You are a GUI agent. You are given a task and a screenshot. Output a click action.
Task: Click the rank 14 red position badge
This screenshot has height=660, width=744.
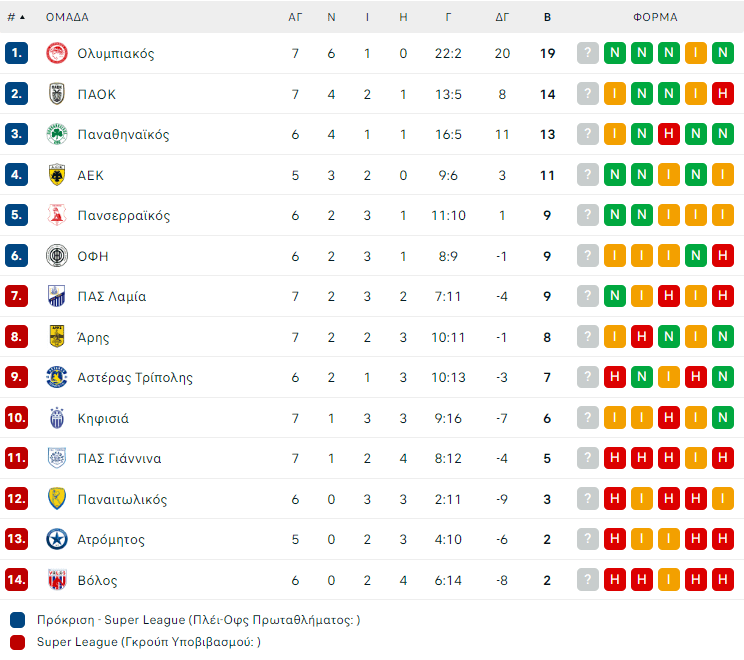coord(16,580)
